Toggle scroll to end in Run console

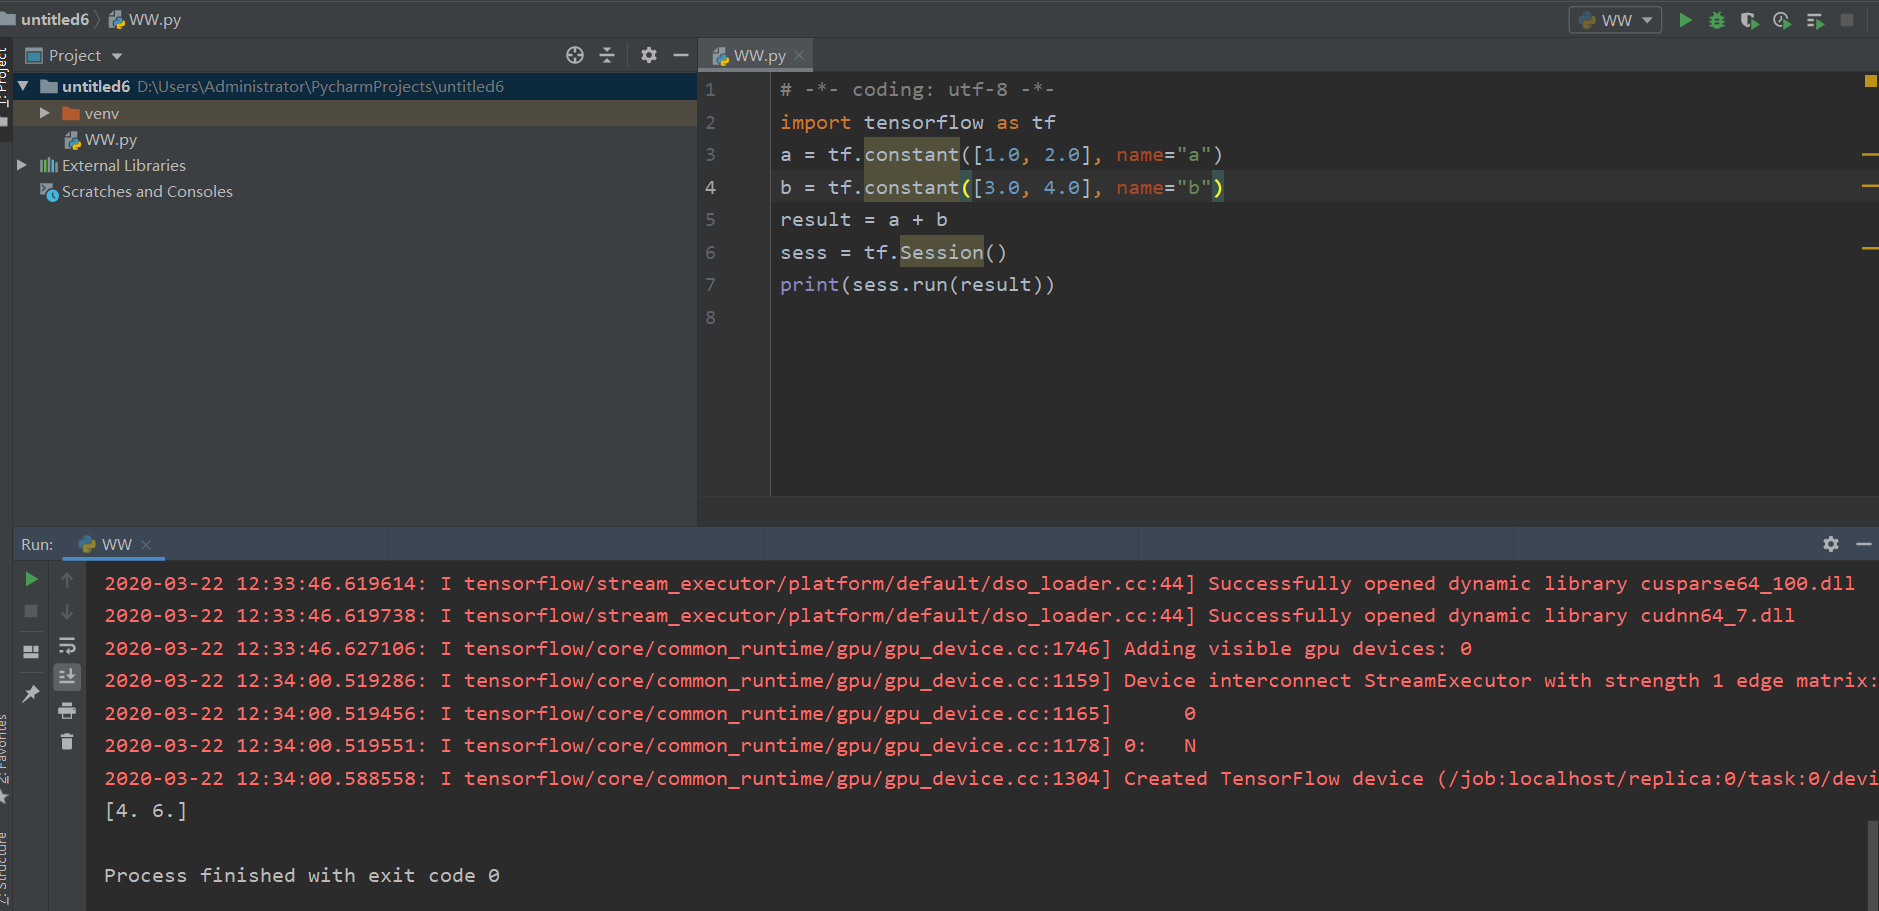[67, 677]
